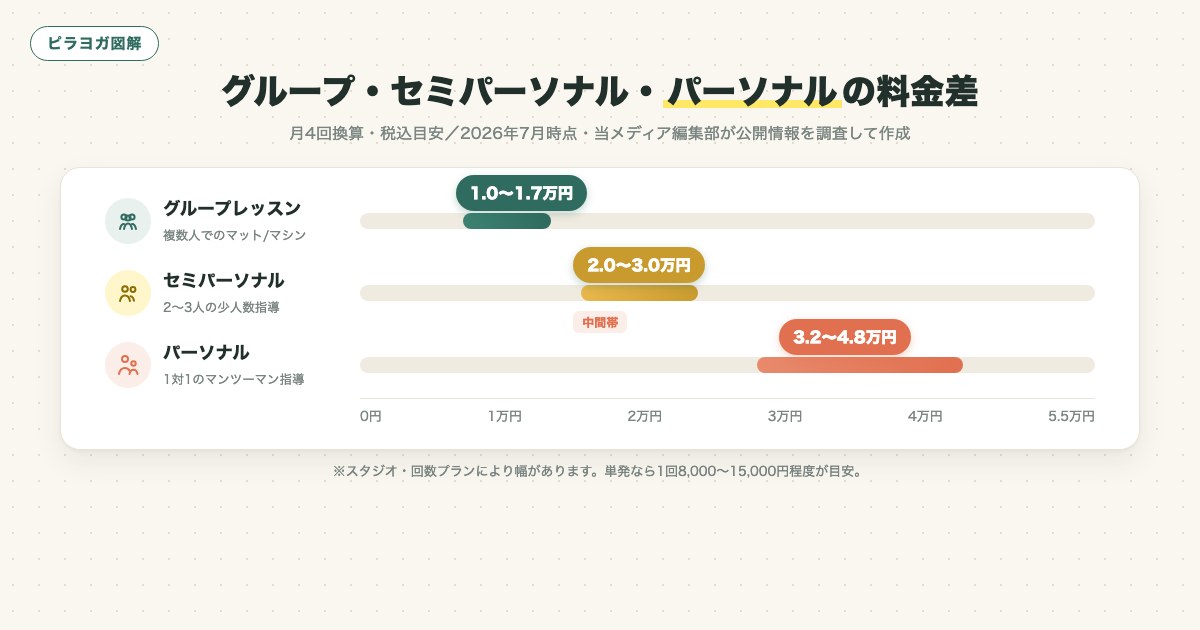Screen dimensions: 1200x630
Task: Click the 3万円 axis label
Action: click(785, 416)
